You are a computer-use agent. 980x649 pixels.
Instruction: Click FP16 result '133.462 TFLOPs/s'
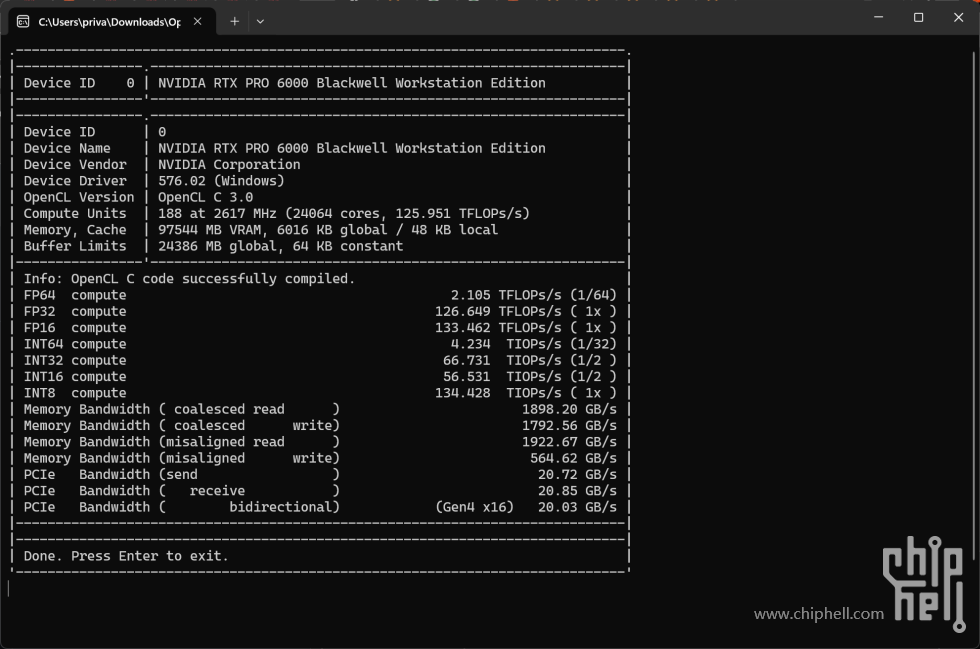coord(498,327)
